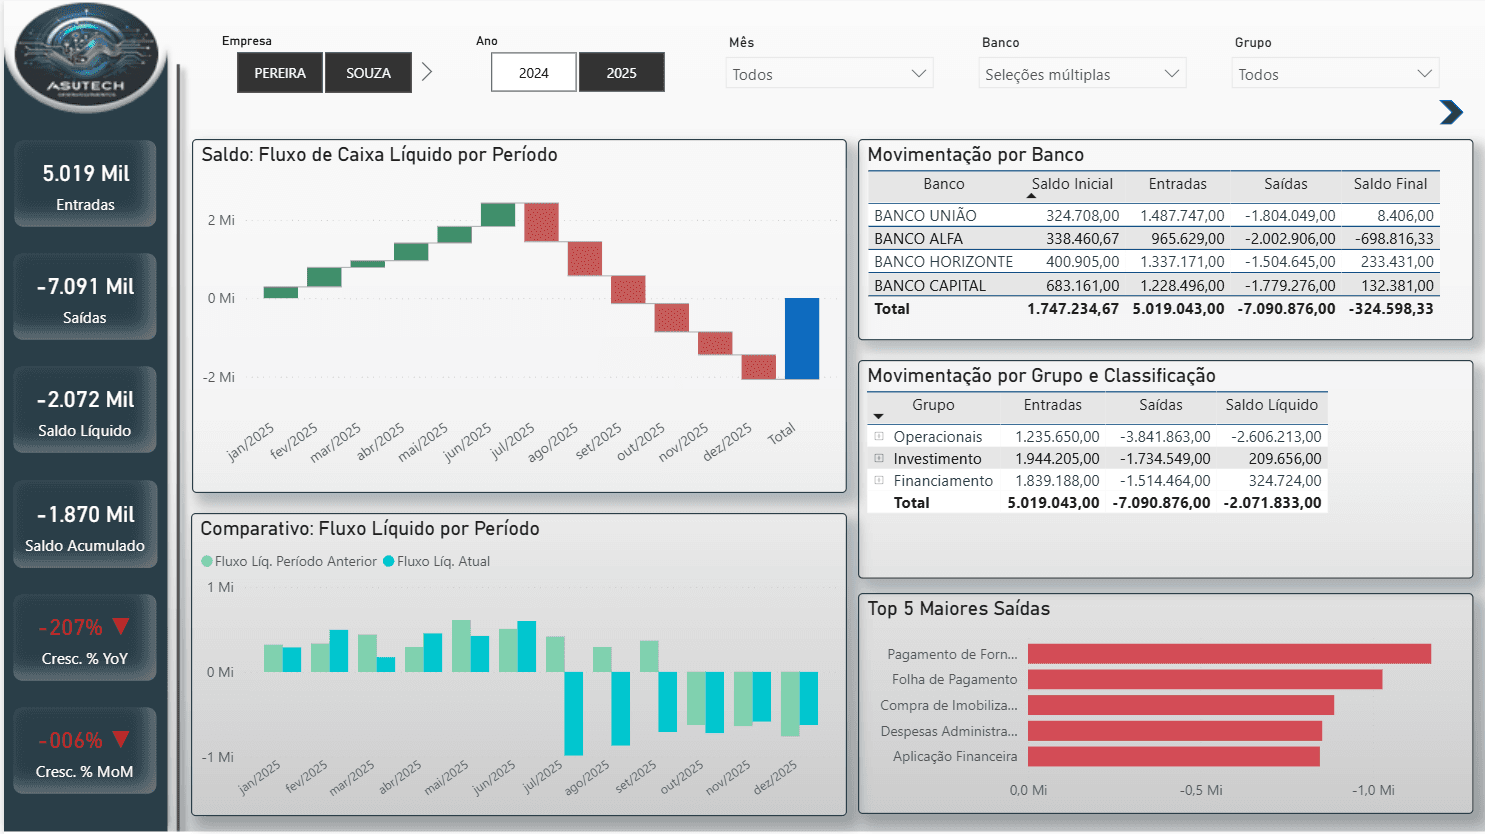The height and width of the screenshot is (834, 1485).
Task: Go to next page via blue arrow
Action: coord(1451,112)
